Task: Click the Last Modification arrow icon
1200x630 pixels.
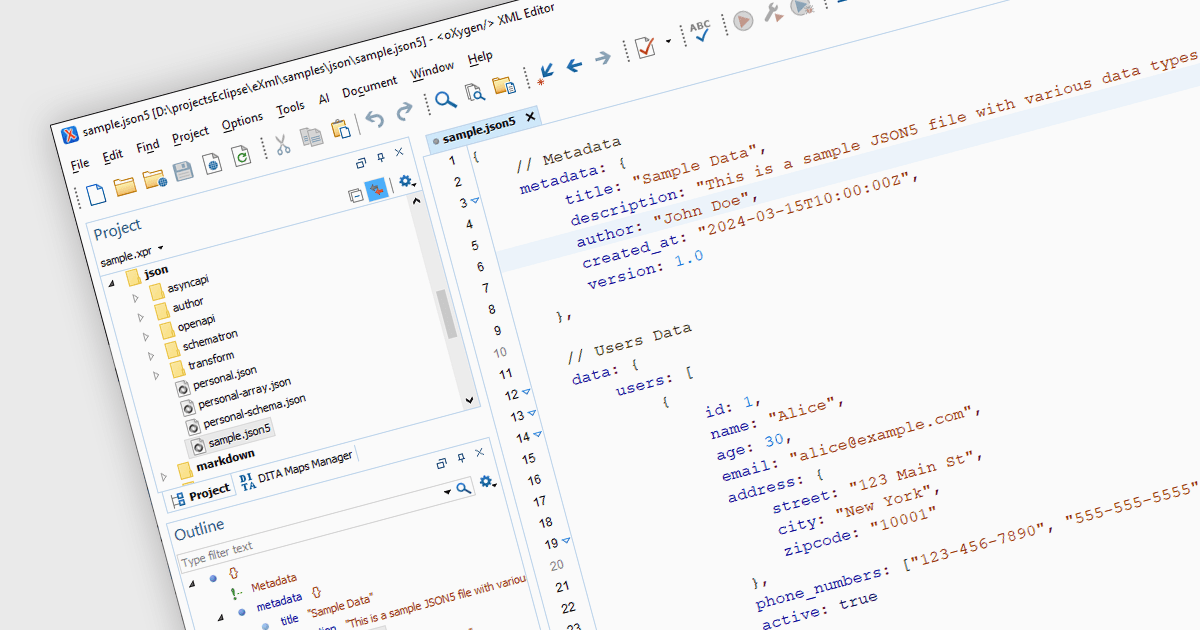Action: click(x=545, y=73)
